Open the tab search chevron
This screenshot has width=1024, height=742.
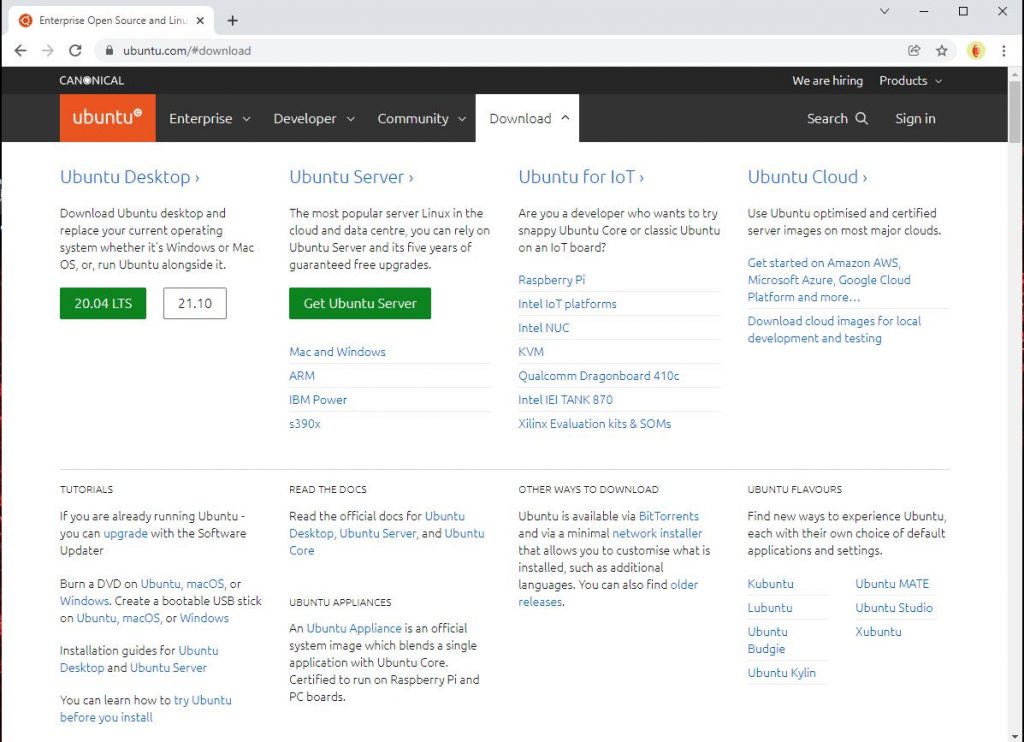click(x=884, y=11)
